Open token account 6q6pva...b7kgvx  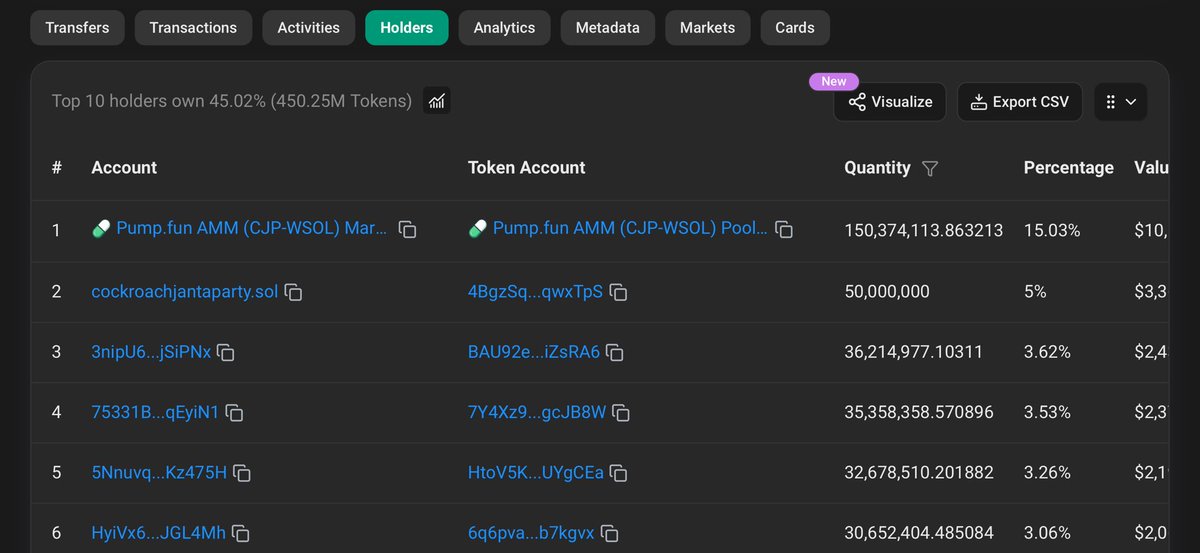(x=531, y=533)
